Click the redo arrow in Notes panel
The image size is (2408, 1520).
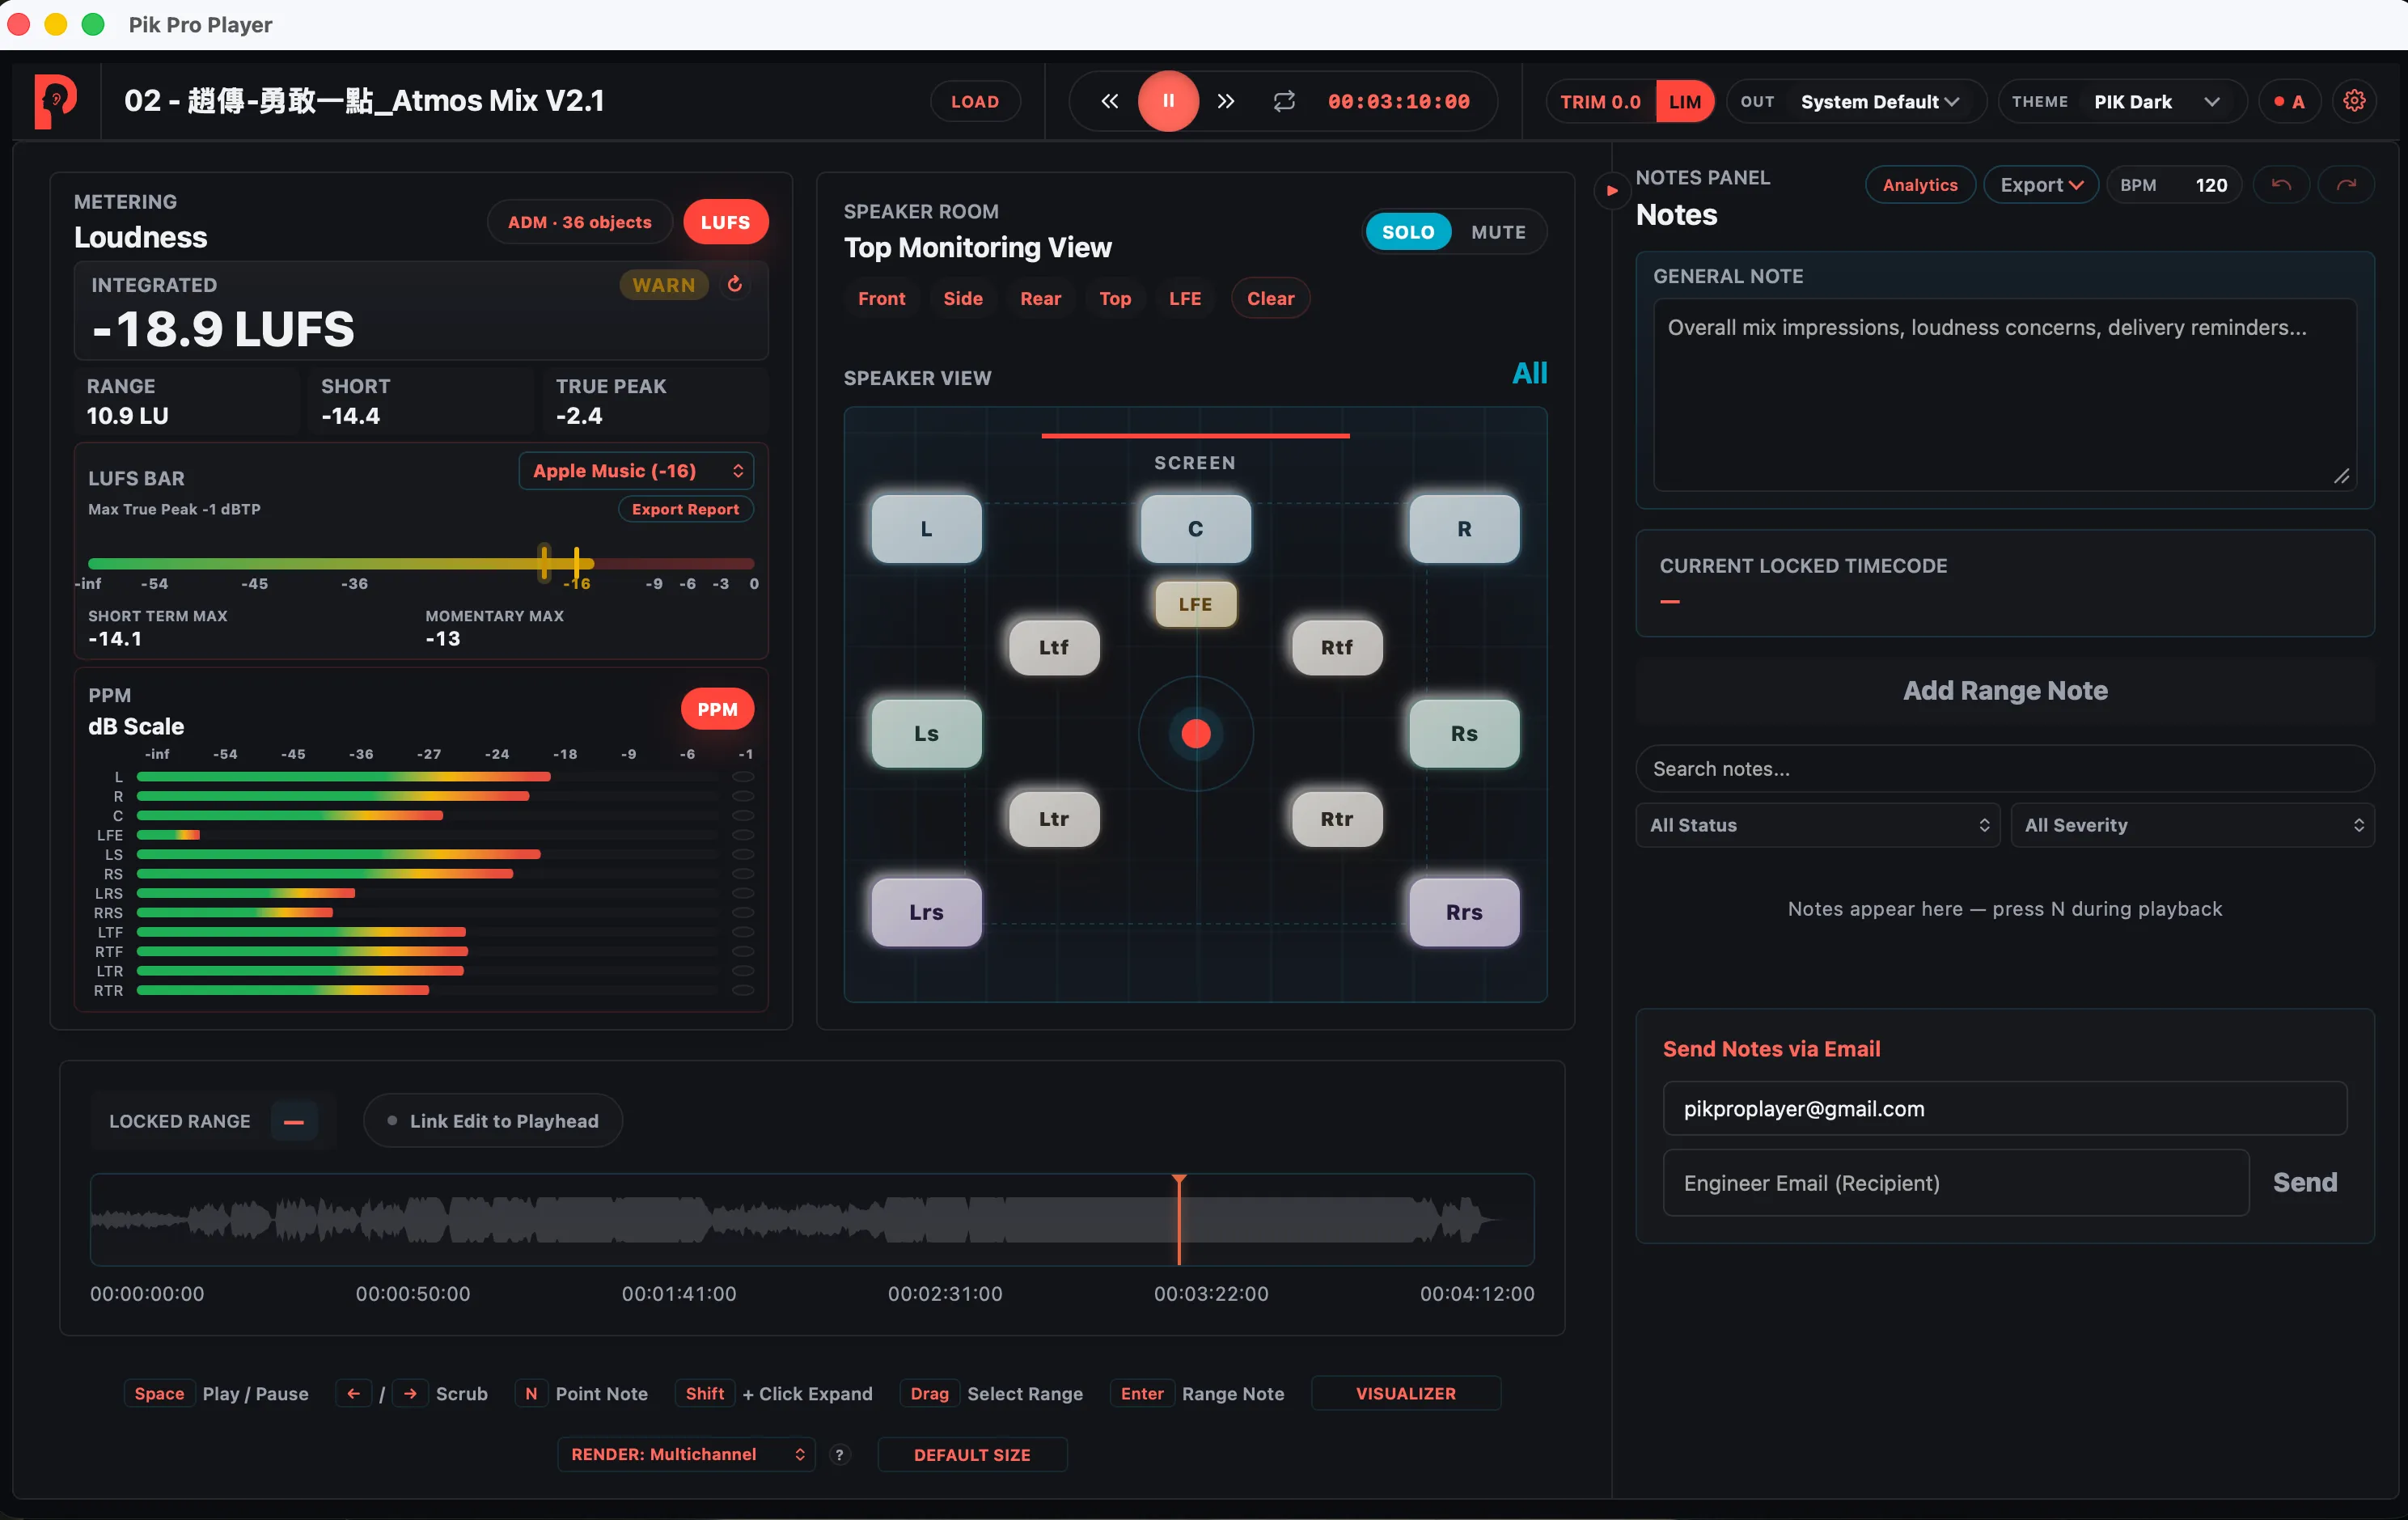pos(2346,185)
